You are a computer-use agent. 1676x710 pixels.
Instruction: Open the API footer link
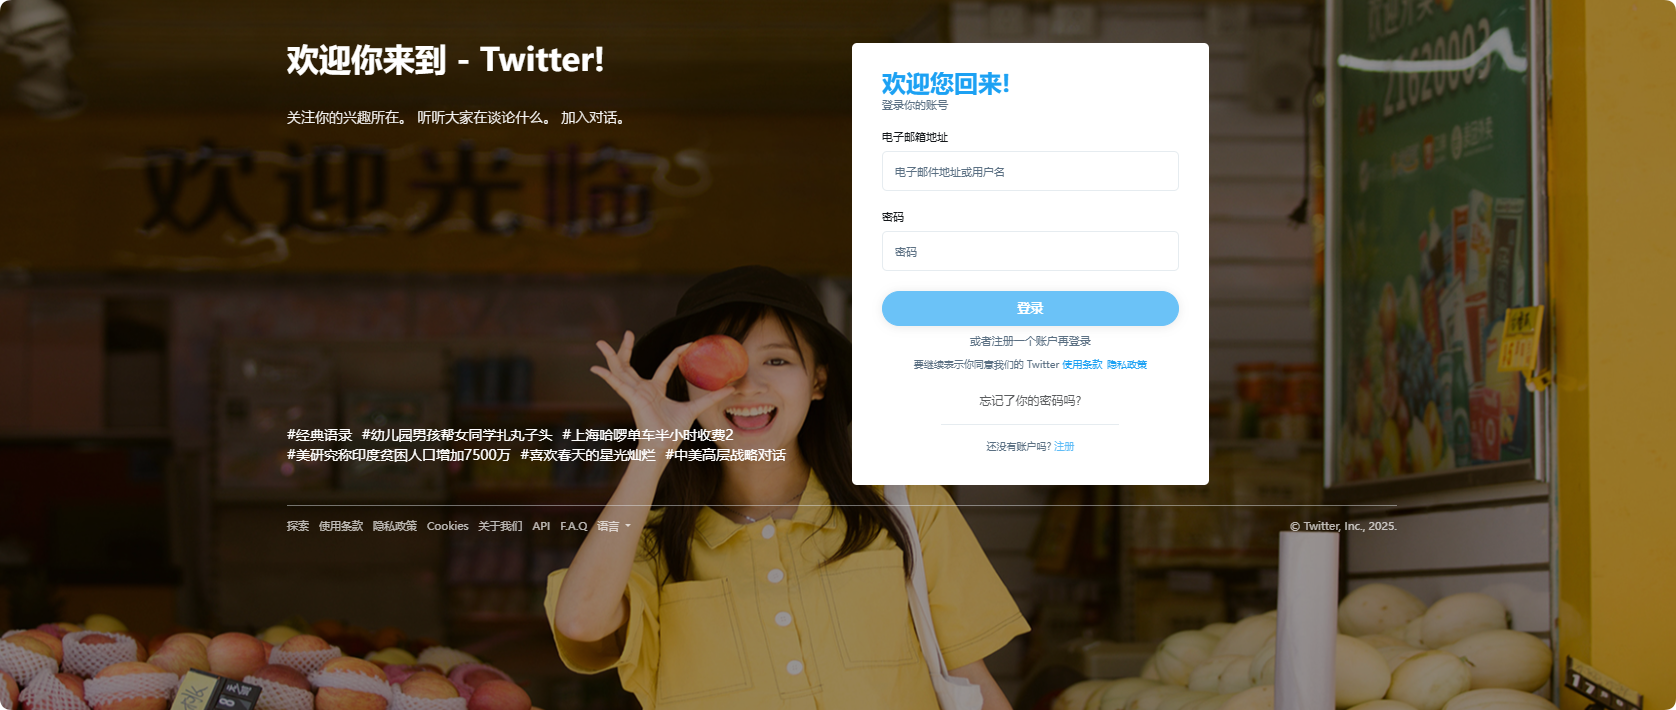(x=541, y=526)
